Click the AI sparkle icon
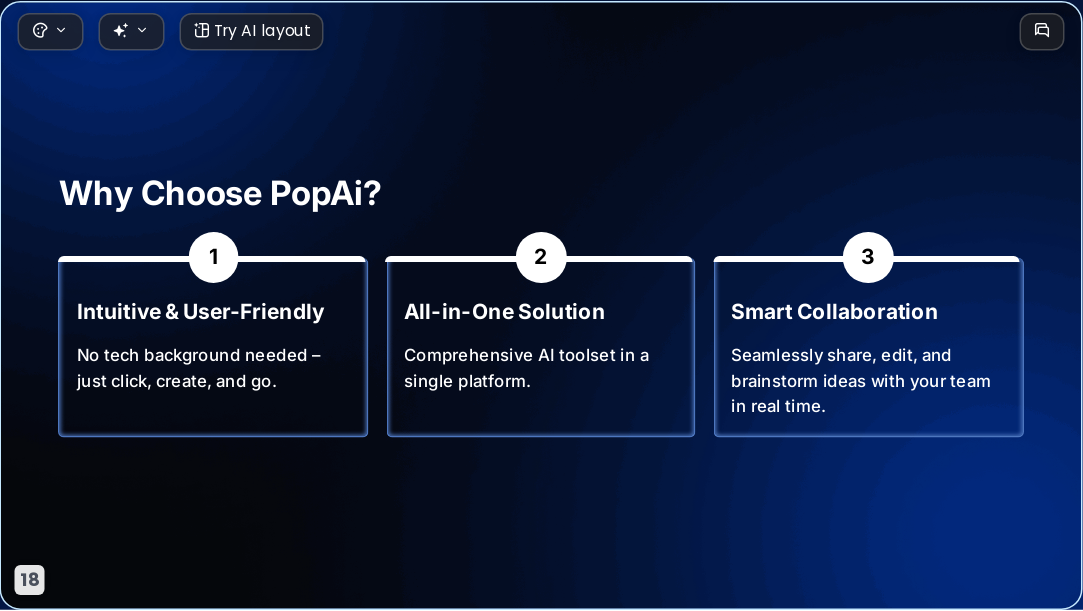 coord(121,30)
